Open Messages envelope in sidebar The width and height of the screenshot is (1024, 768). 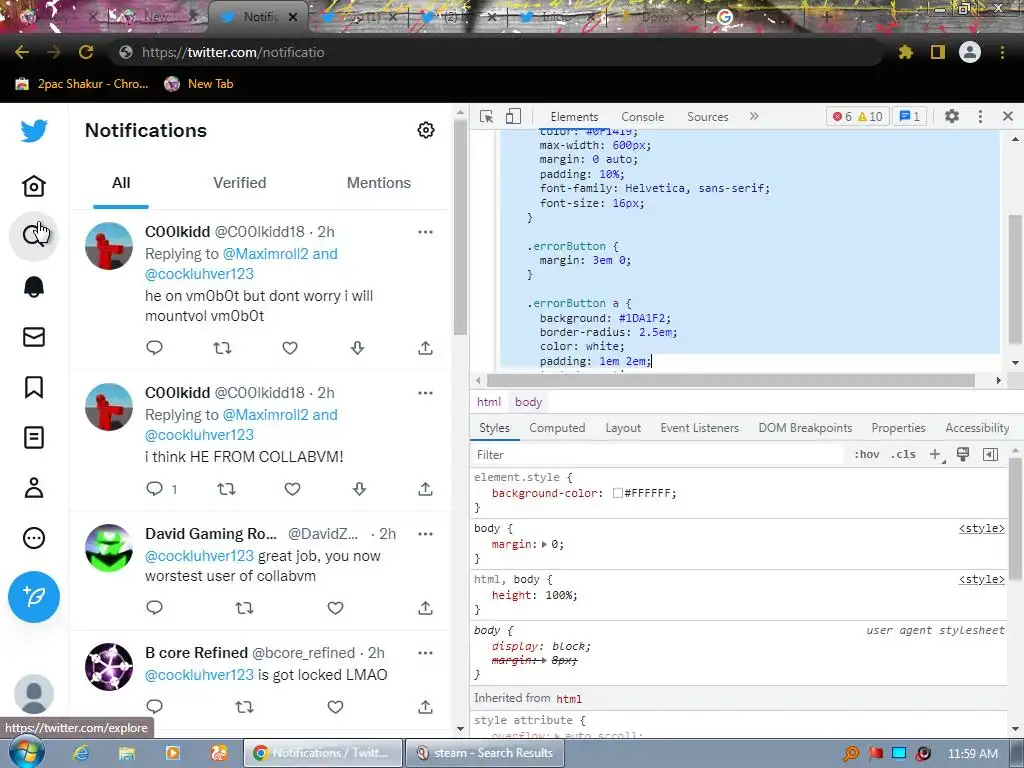(34, 337)
